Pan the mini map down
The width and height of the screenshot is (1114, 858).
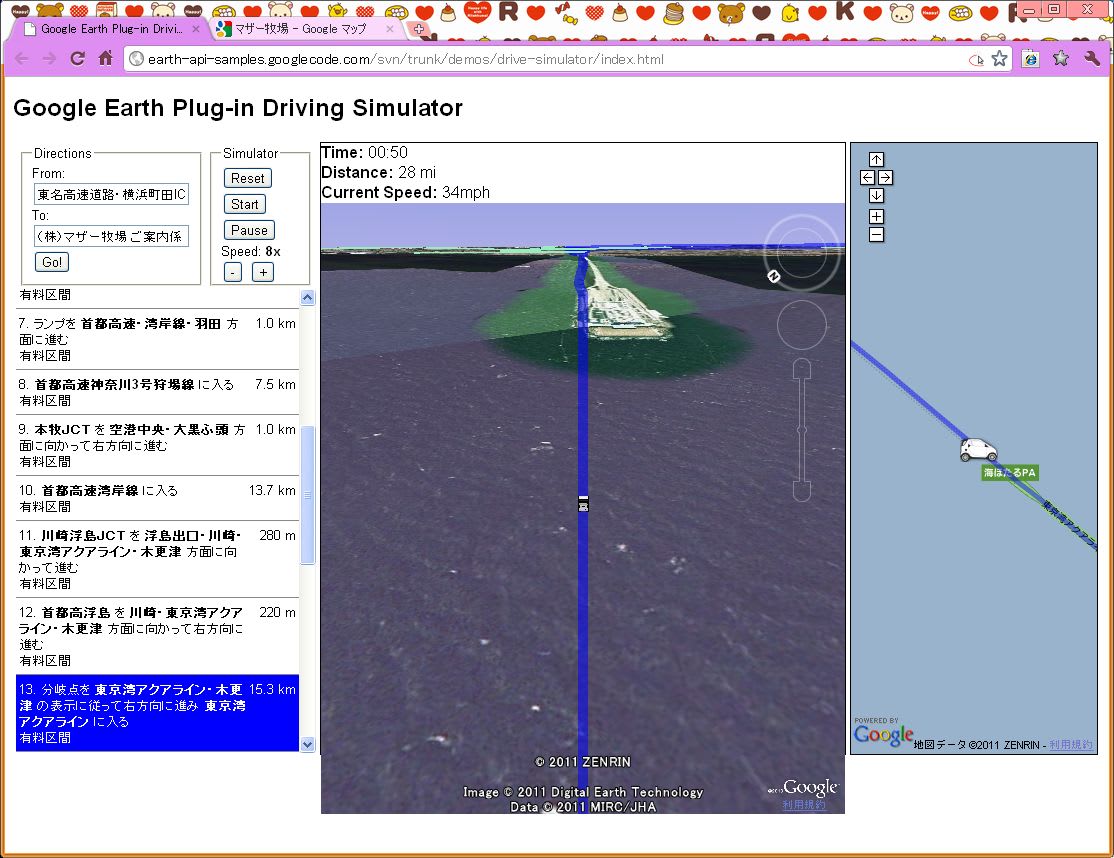(876, 195)
